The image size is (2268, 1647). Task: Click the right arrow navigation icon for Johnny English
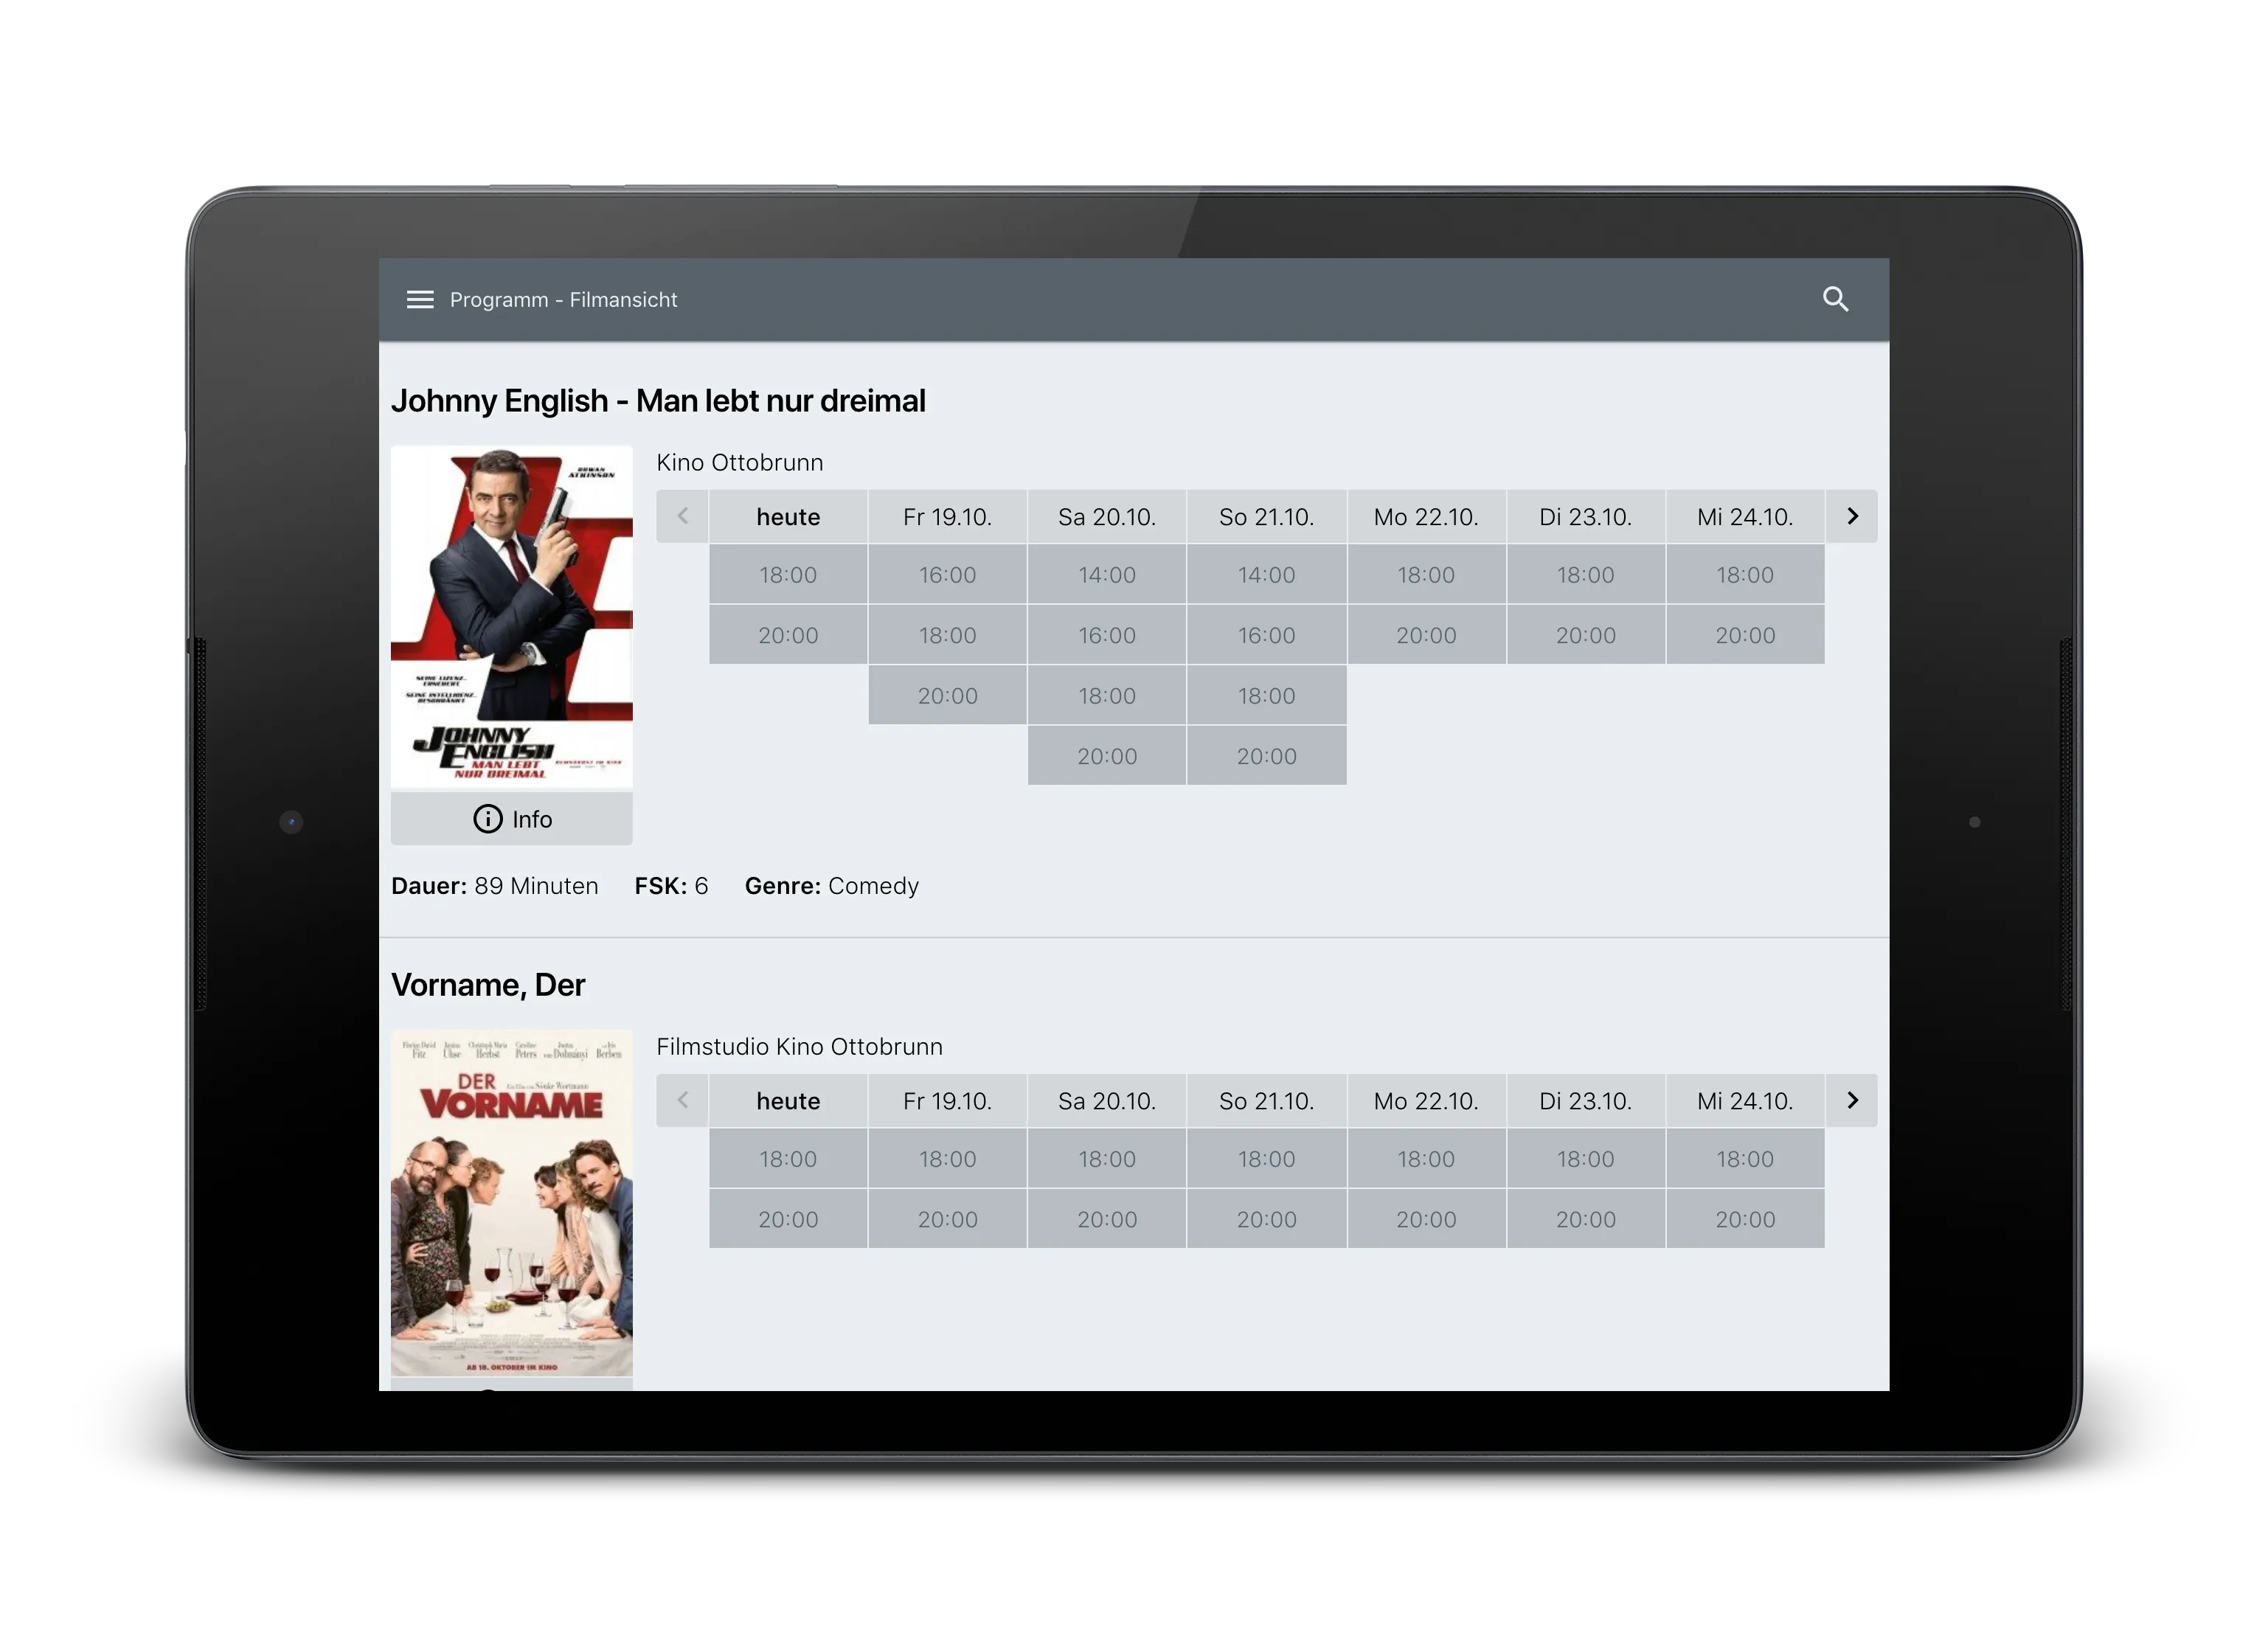coord(1853,516)
